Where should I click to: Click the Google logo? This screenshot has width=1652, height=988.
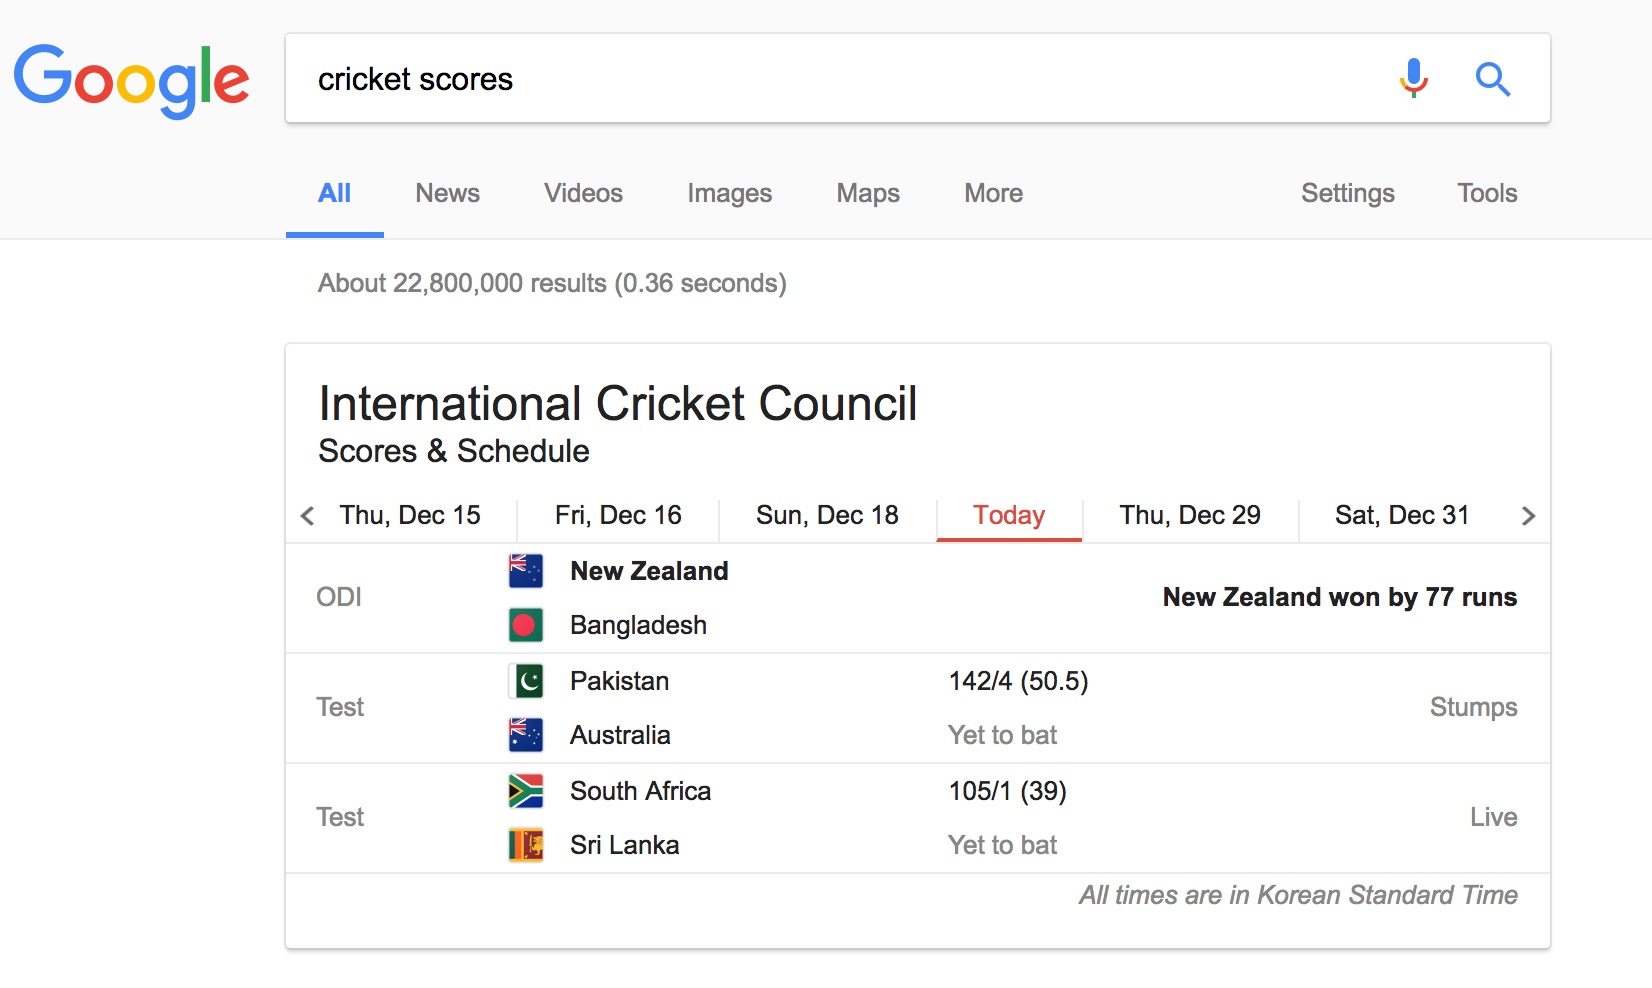point(131,80)
